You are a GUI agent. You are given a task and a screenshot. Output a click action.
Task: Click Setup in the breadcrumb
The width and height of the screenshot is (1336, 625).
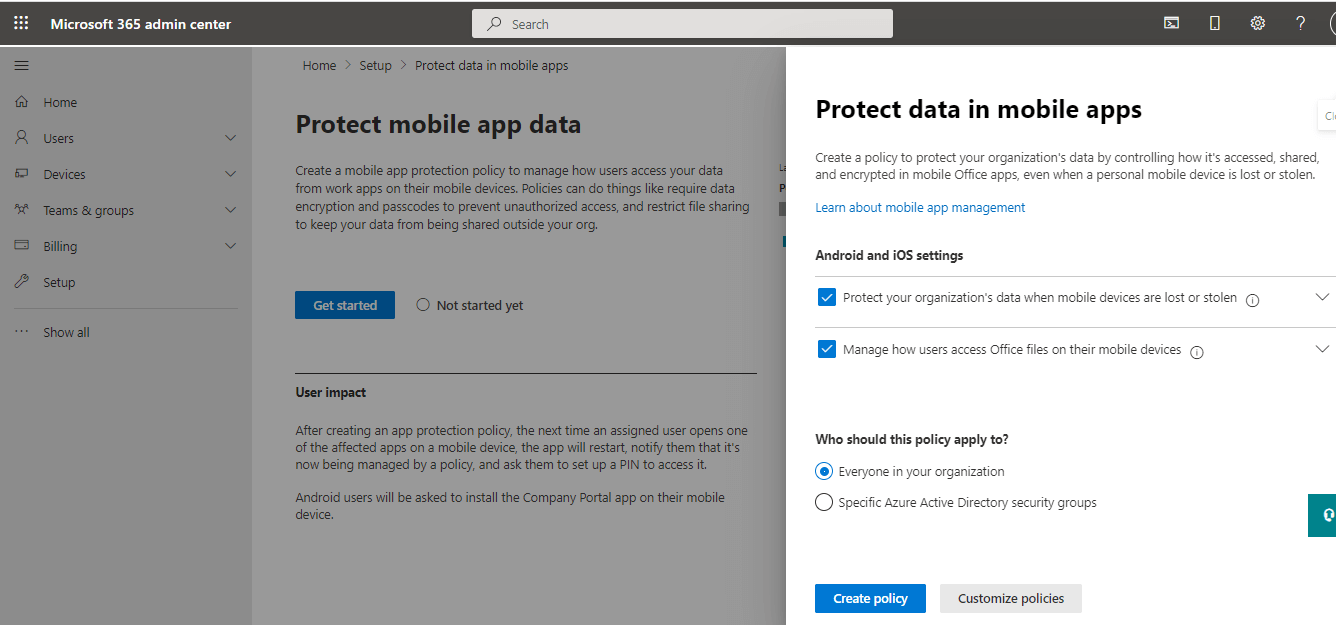(x=376, y=65)
